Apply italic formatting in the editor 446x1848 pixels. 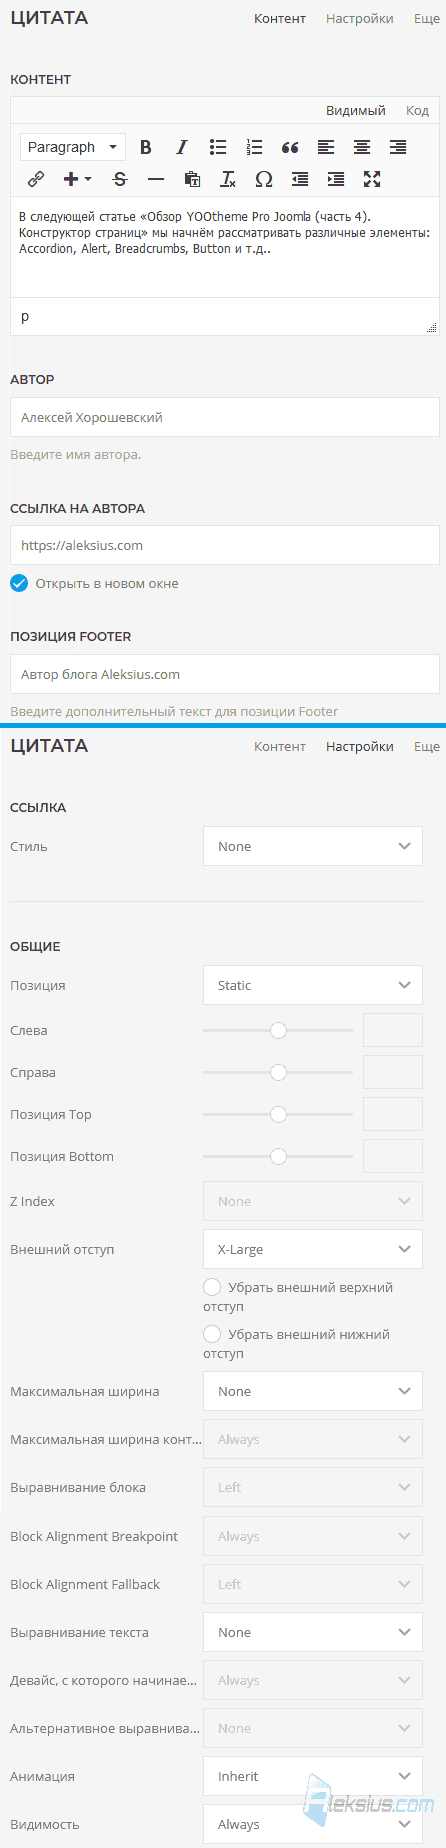pyautogui.click(x=182, y=147)
